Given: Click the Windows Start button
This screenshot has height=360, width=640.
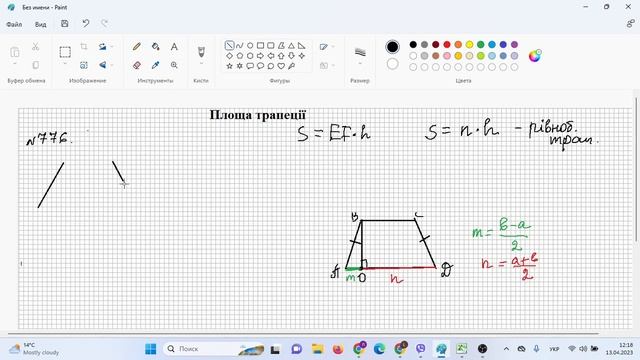Looking at the screenshot, I should pyautogui.click(x=151, y=349).
